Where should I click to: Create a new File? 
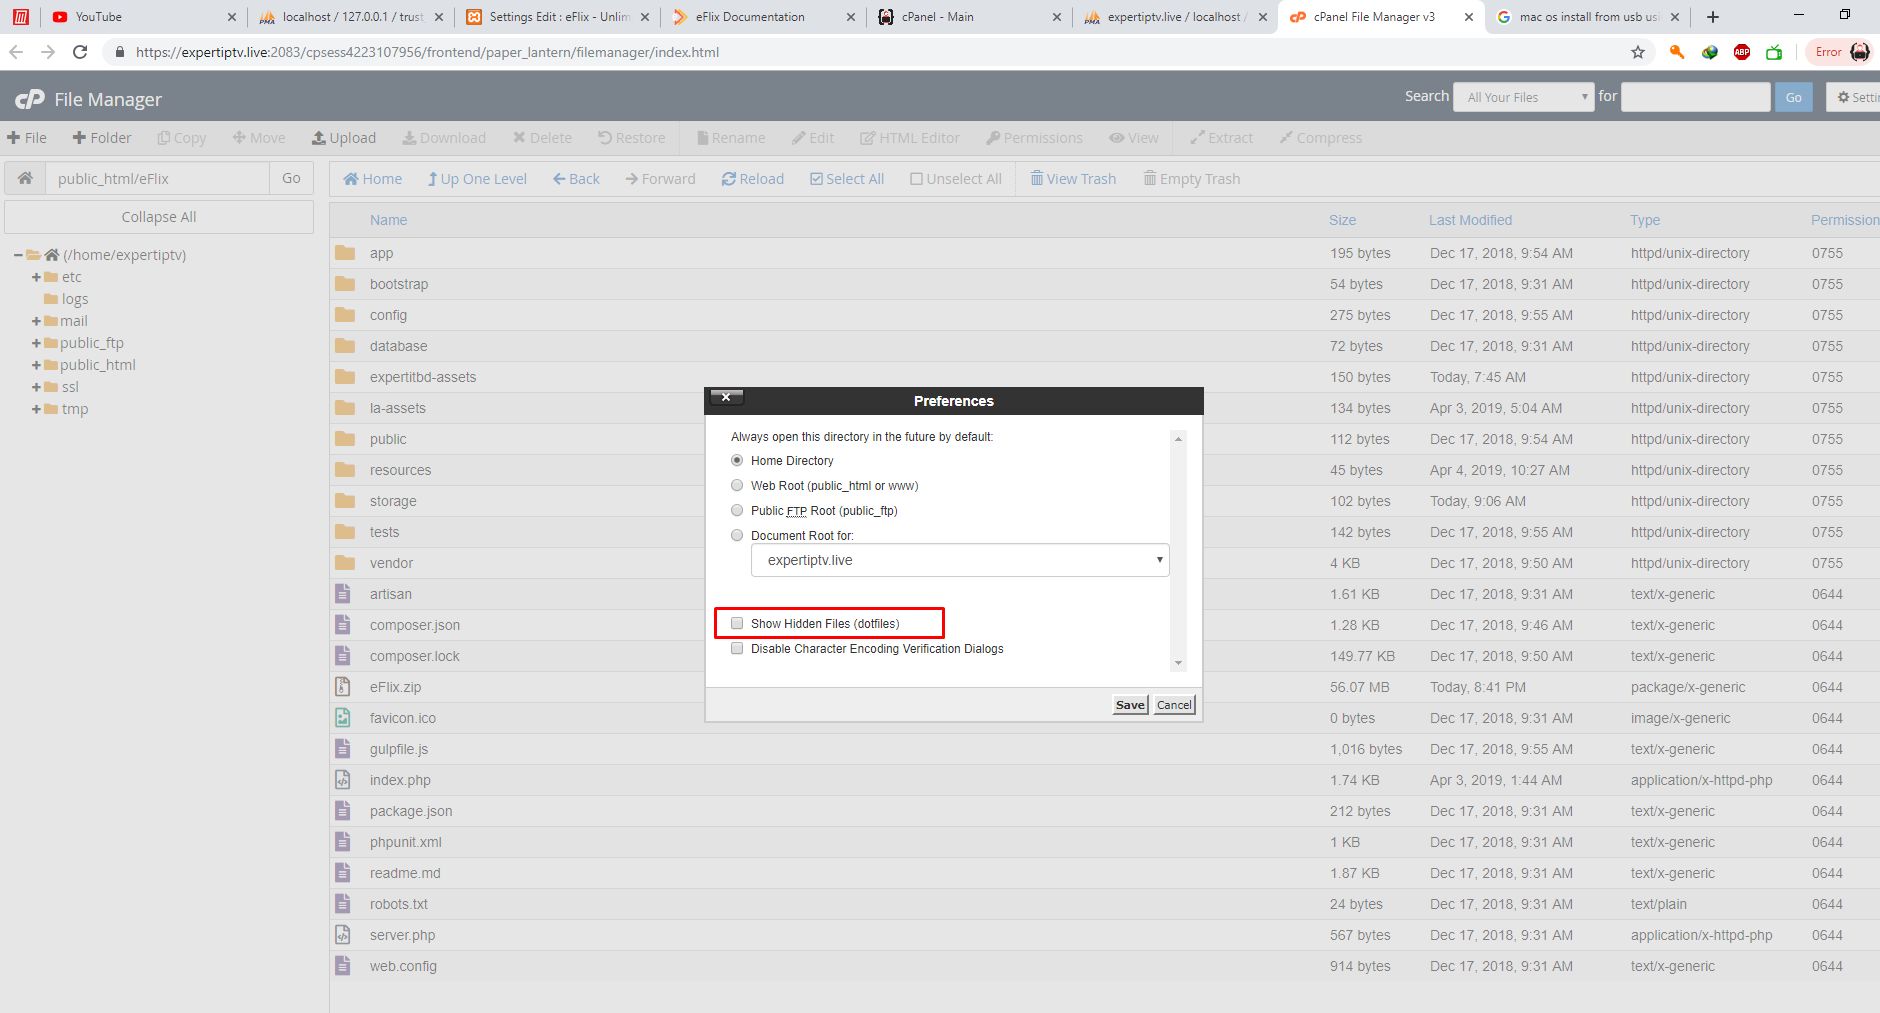[27, 138]
